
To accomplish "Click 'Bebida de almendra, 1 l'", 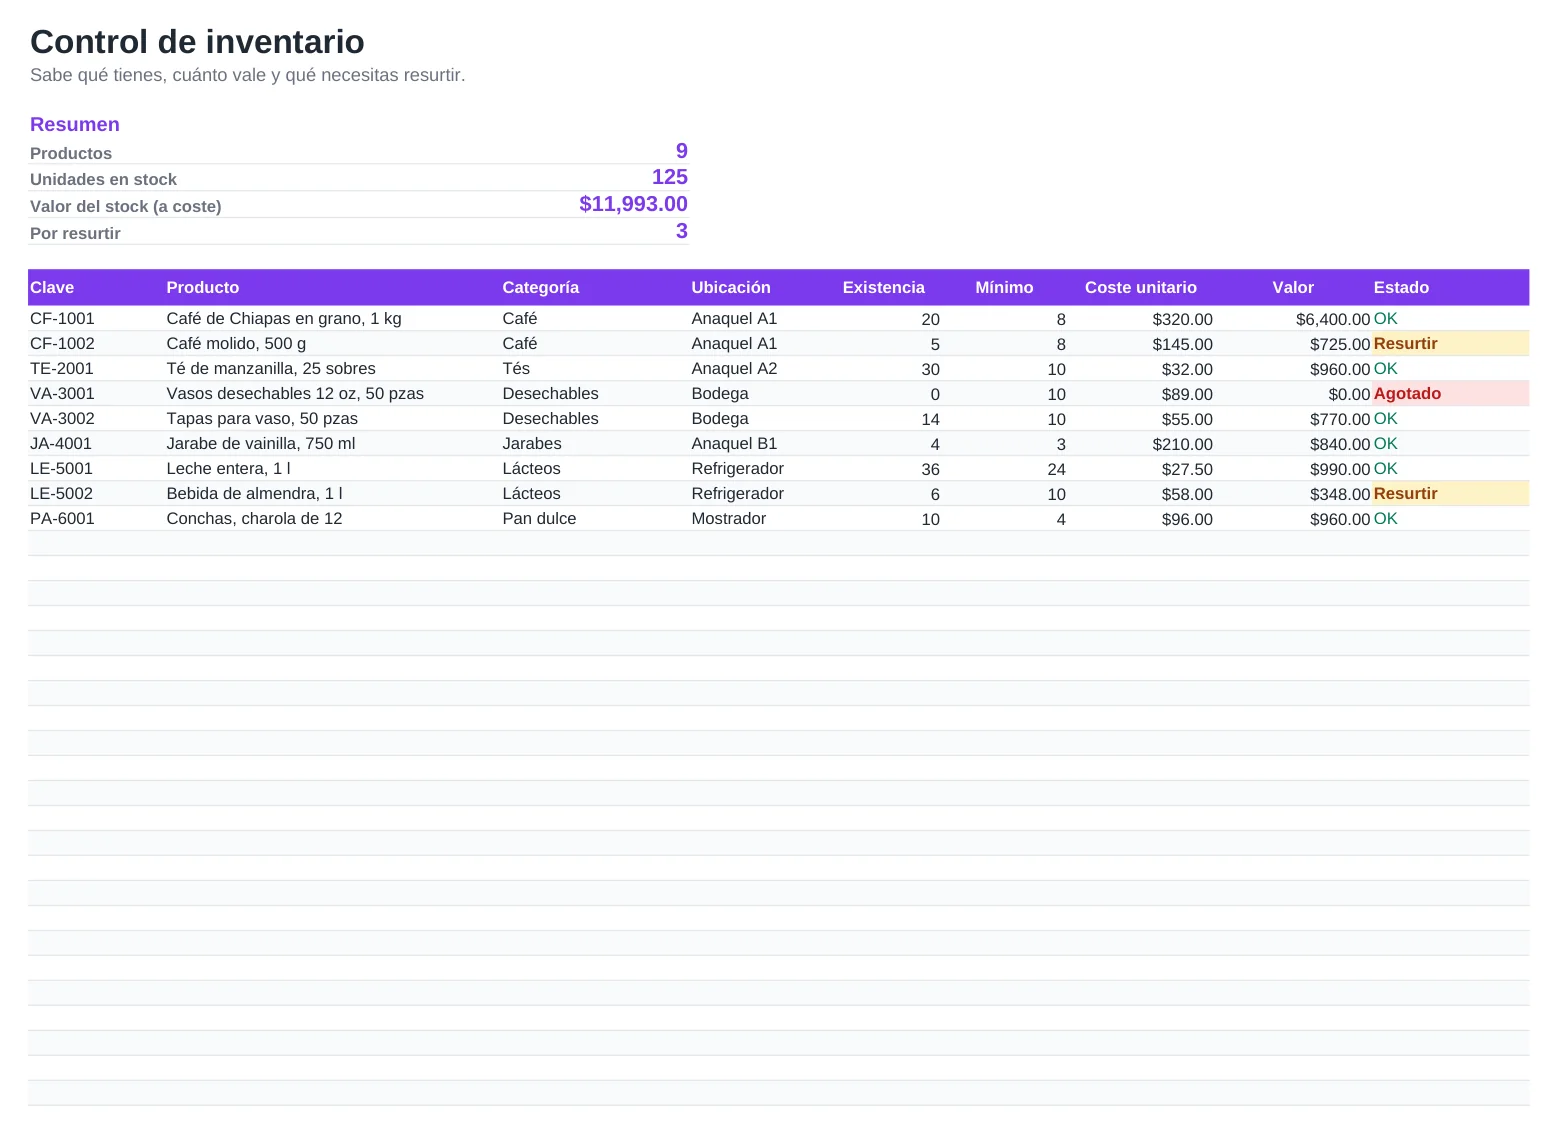I will [254, 493].
